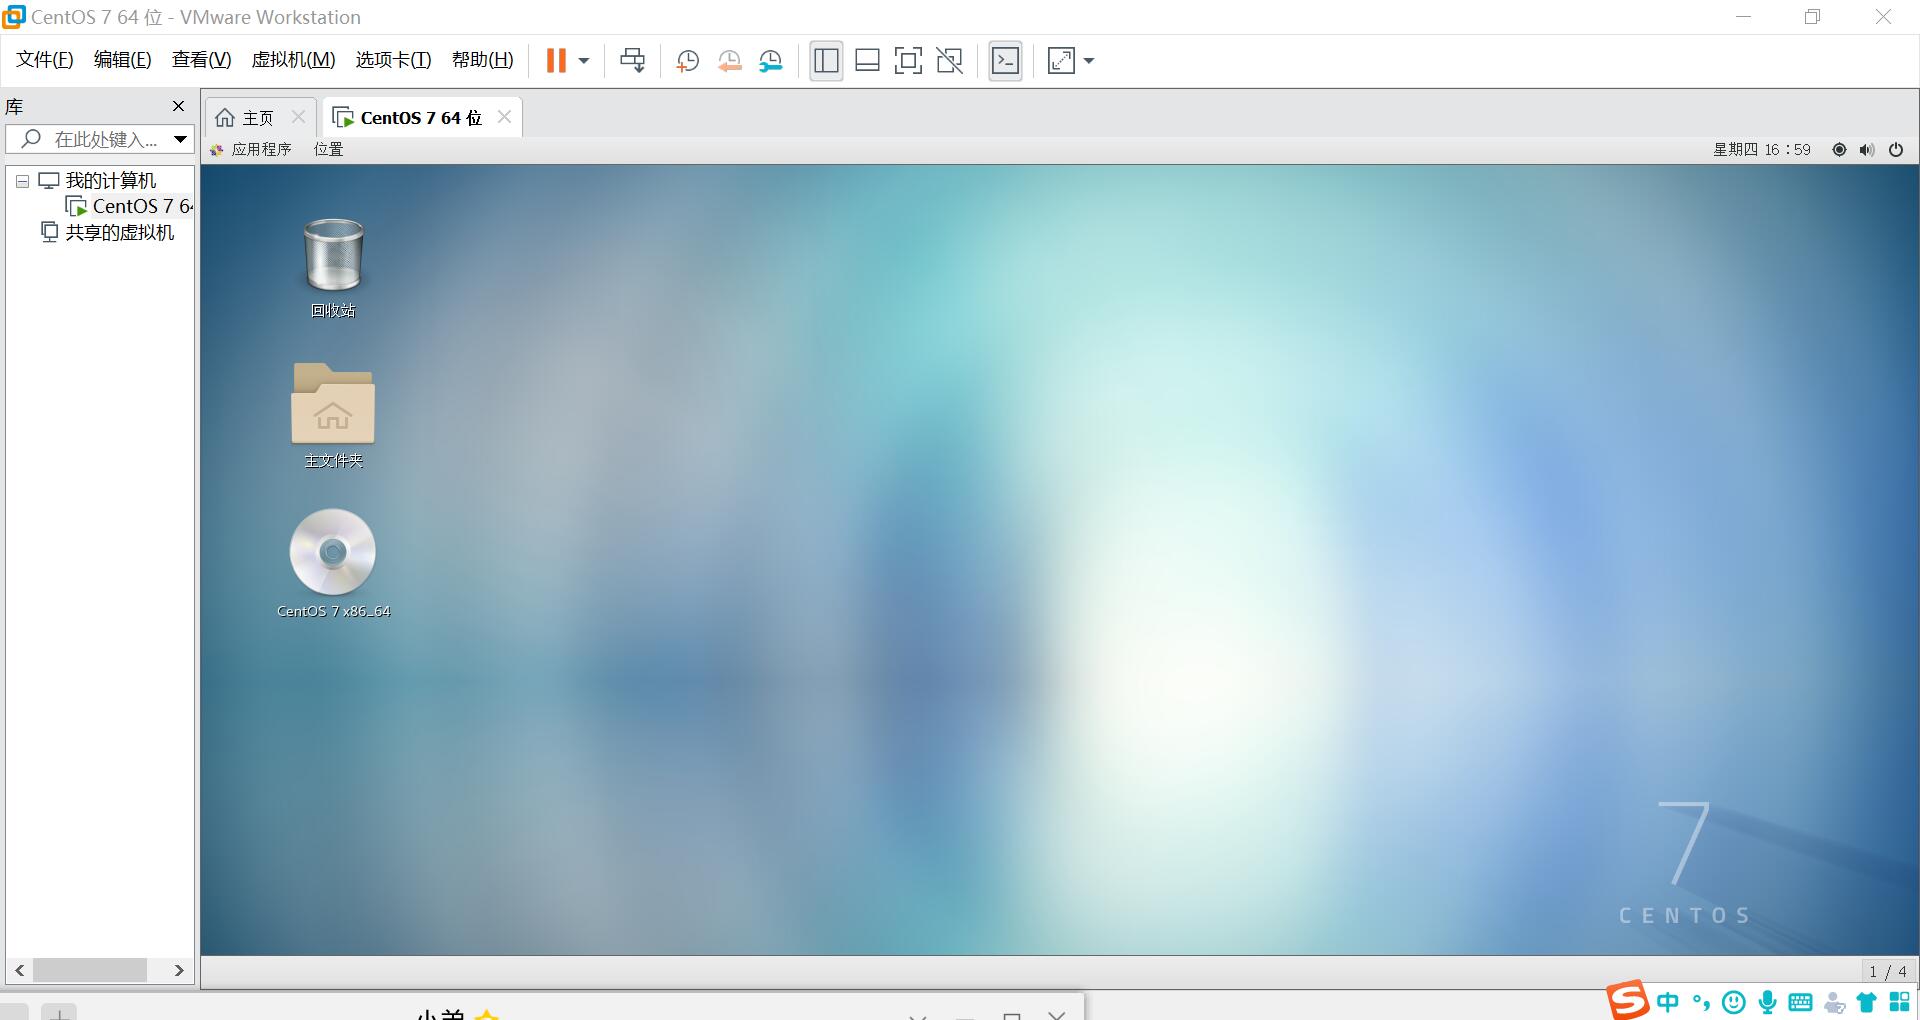Select the 回收站 trash desktop icon
The image size is (1920, 1020).
(x=333, y=268)
